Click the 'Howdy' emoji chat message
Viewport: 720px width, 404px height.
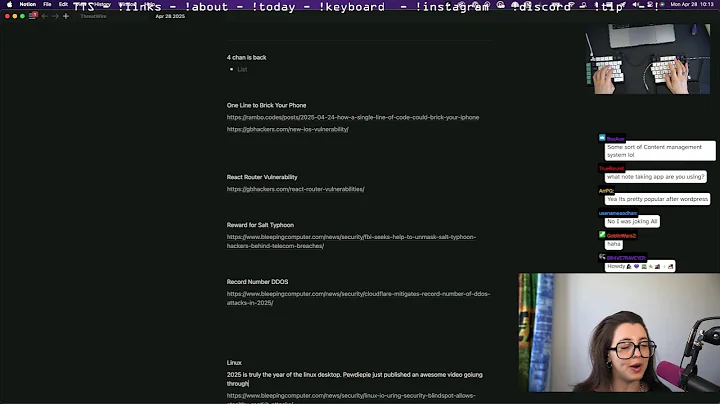click(x=640, y=266)
